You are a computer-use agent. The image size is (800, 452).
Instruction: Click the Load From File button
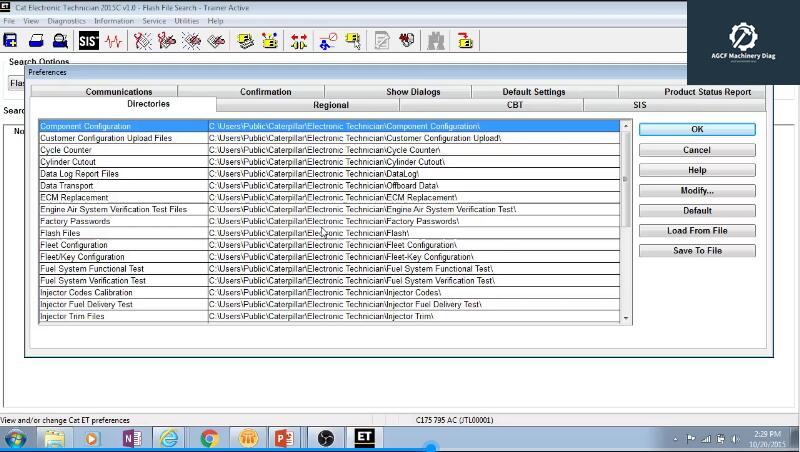(x=697, y=231)
